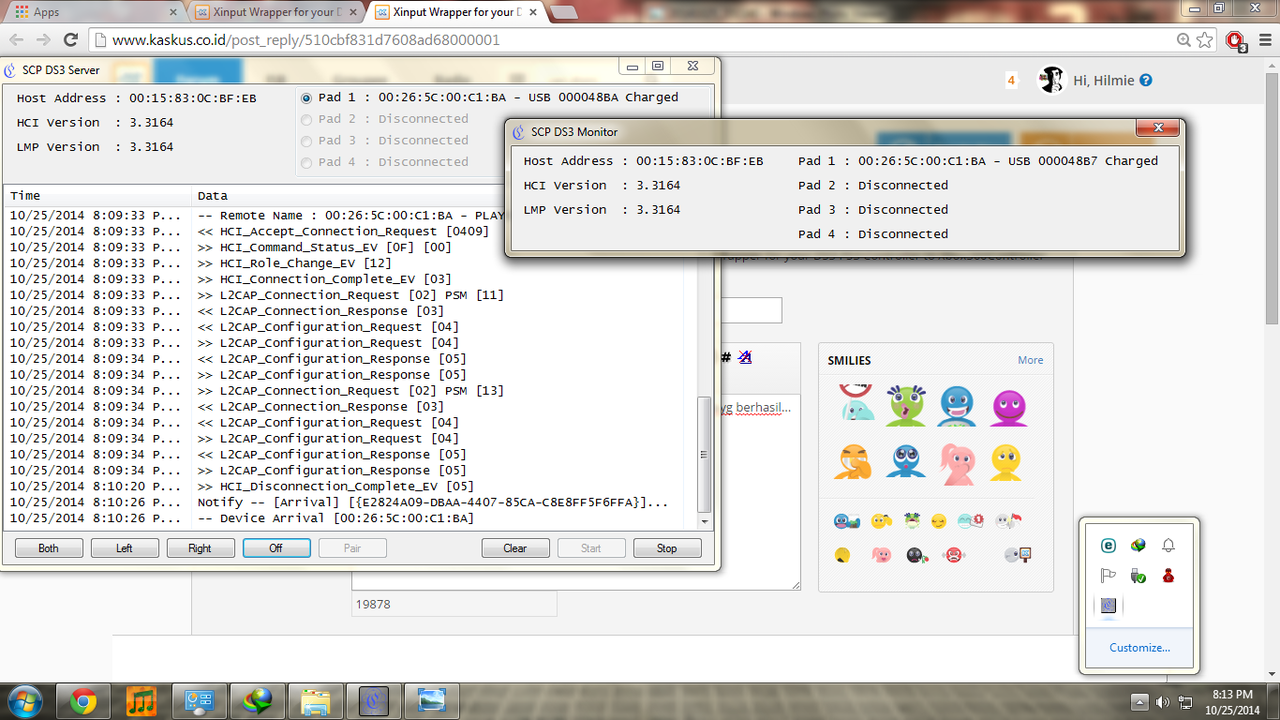Open the Hilmie user avatar

pyautogui.click(x=1051, y=80)
